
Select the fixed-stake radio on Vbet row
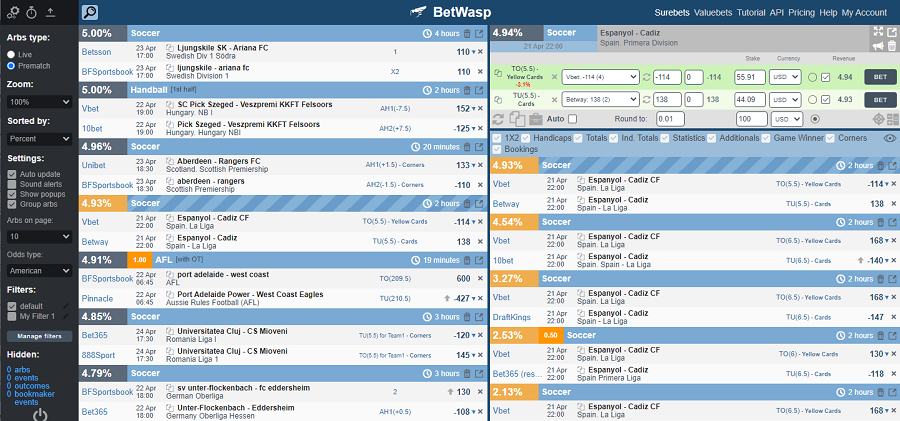(x=812, y=77)
